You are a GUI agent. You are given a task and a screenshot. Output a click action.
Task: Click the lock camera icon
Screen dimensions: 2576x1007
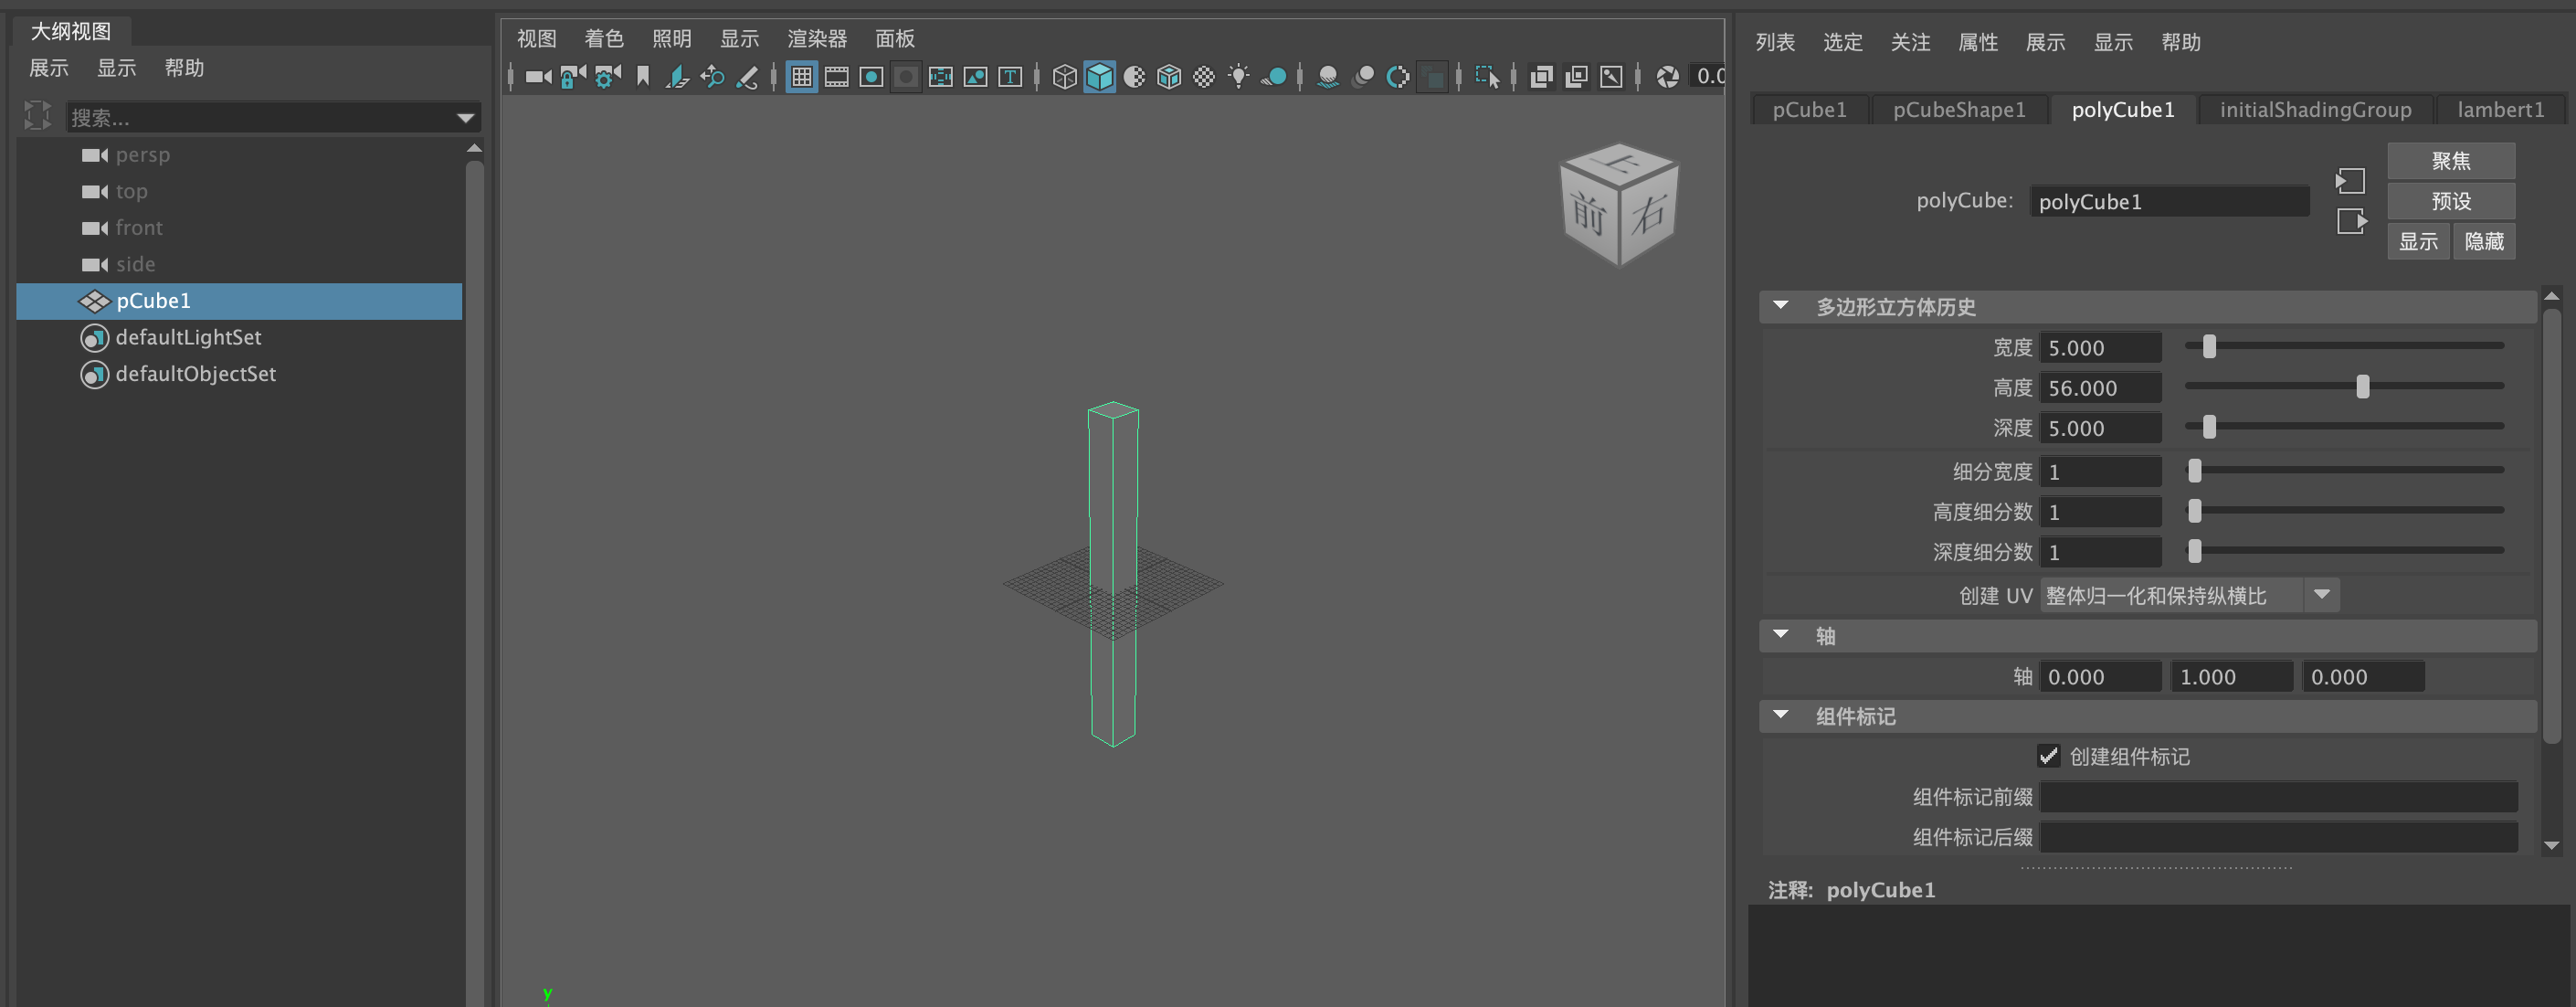(x=572, y=77)
